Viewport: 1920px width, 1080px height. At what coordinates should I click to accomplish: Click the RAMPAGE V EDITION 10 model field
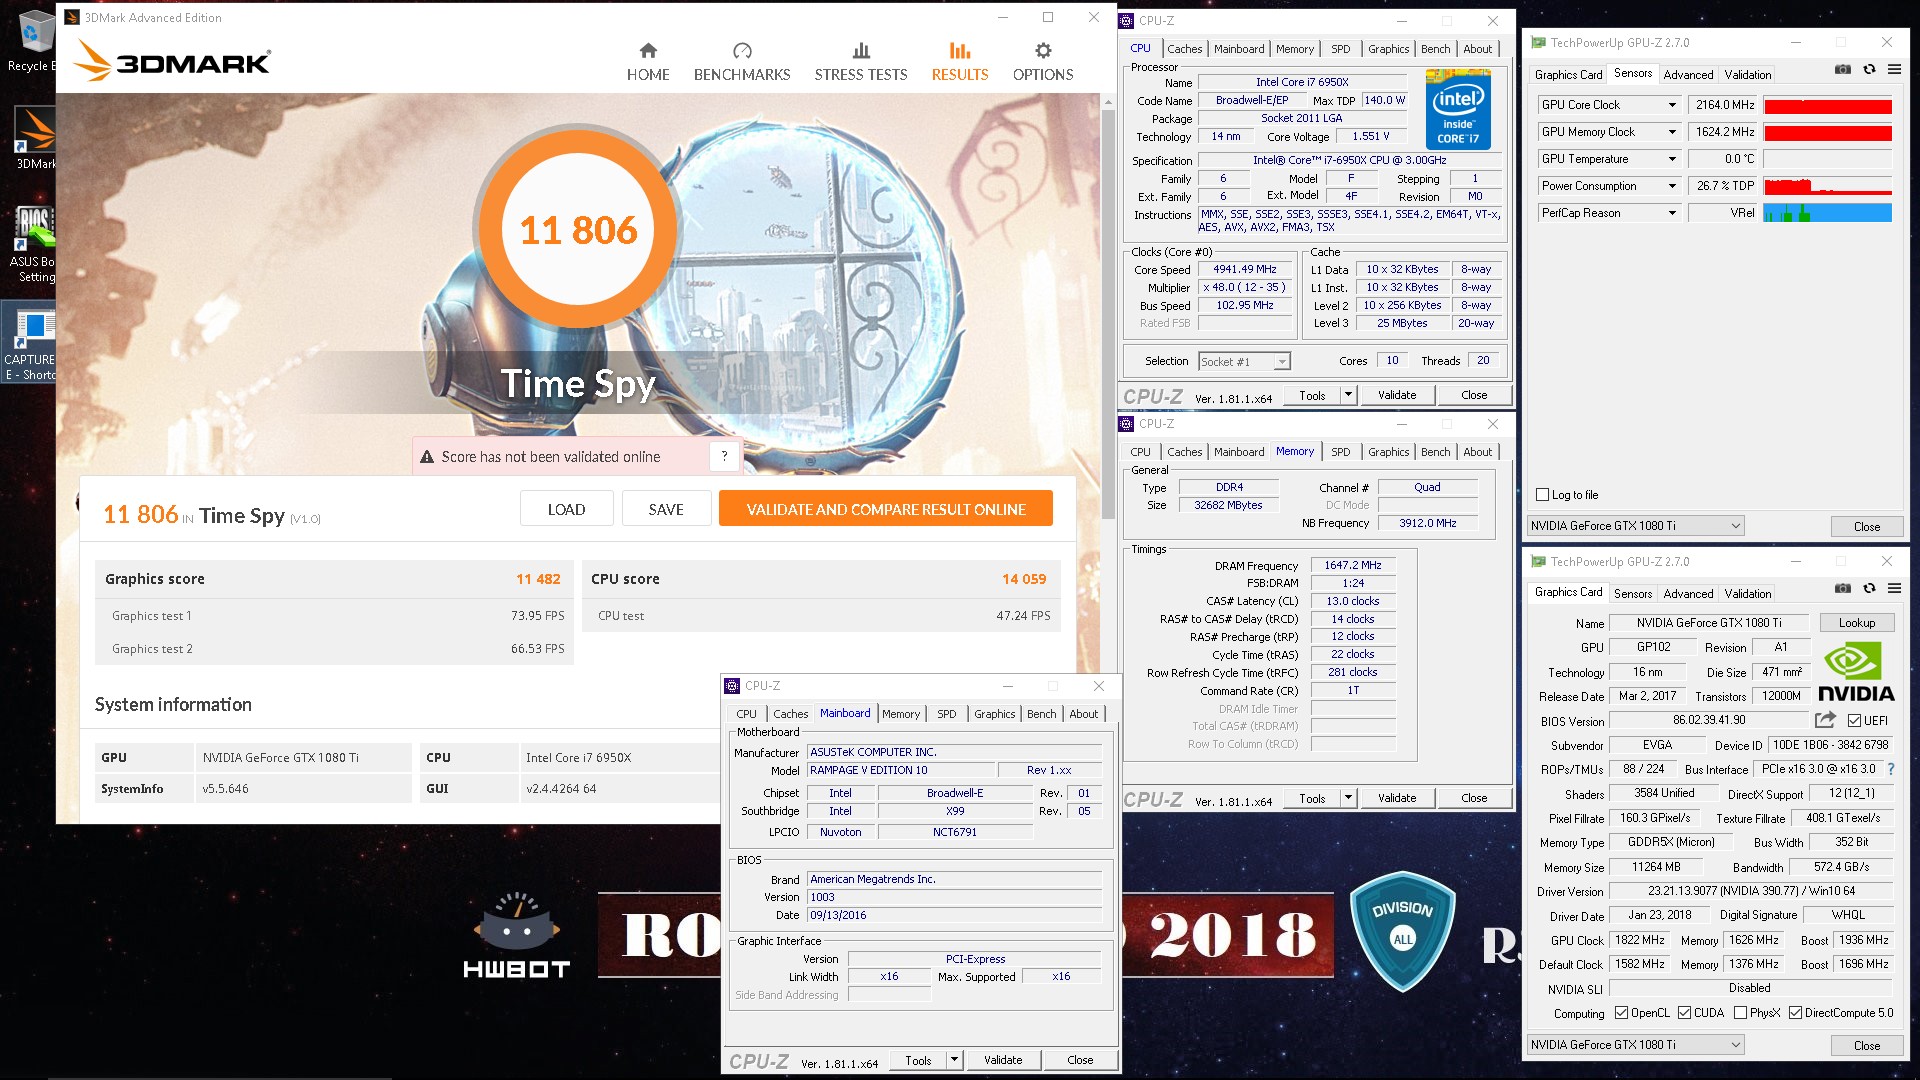click(x=902, y=770)
